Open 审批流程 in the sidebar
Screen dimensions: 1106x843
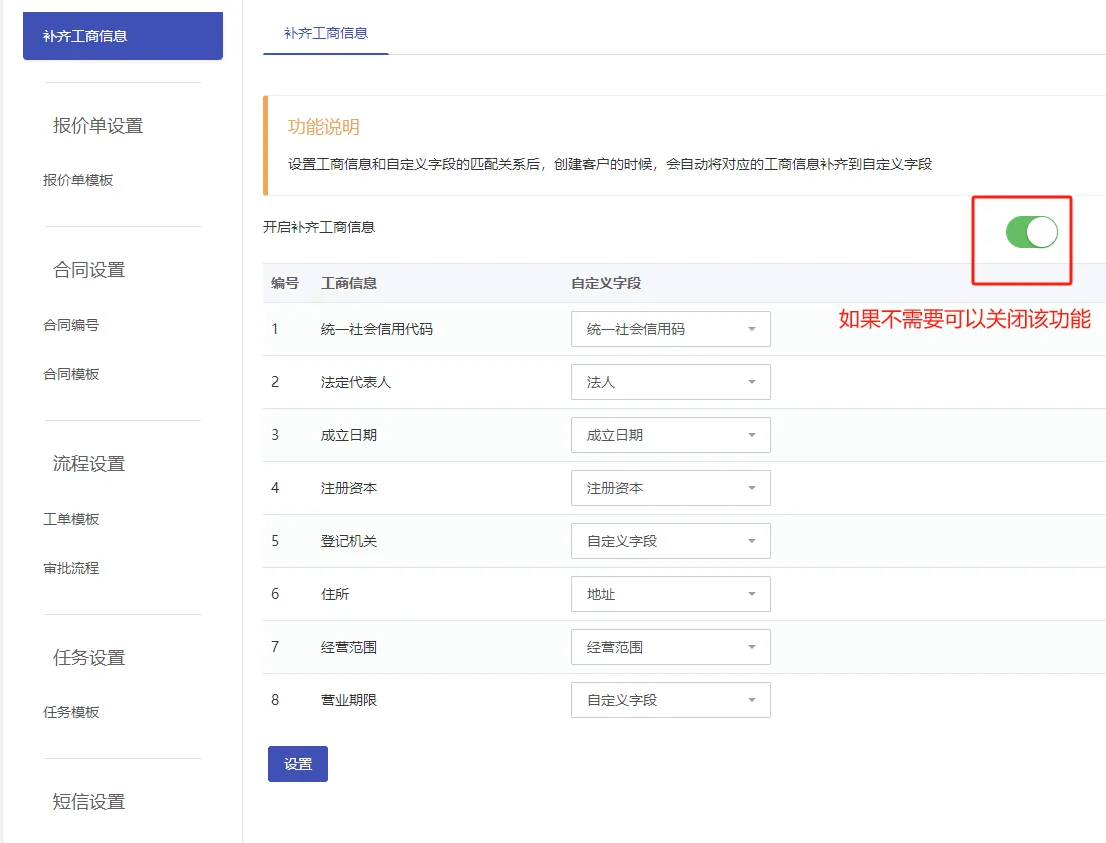coord(71,568)
